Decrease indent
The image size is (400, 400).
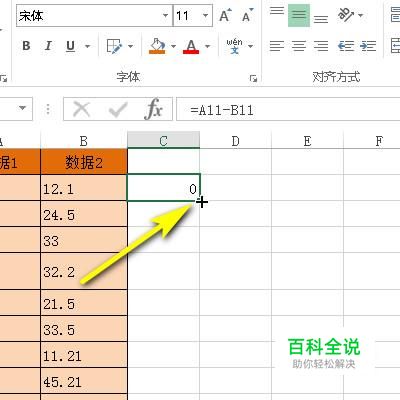coord(345,46)
